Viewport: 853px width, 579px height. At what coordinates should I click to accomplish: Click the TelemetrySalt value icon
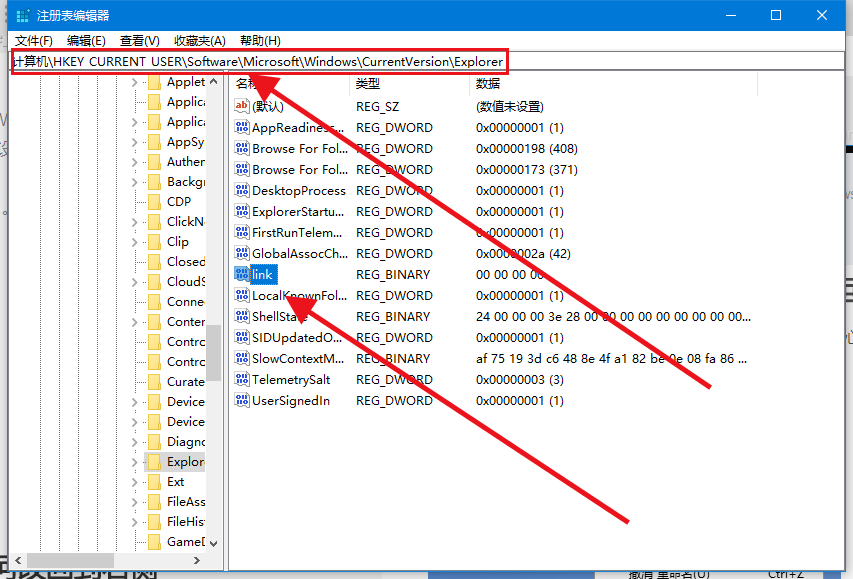coord(242,379)
